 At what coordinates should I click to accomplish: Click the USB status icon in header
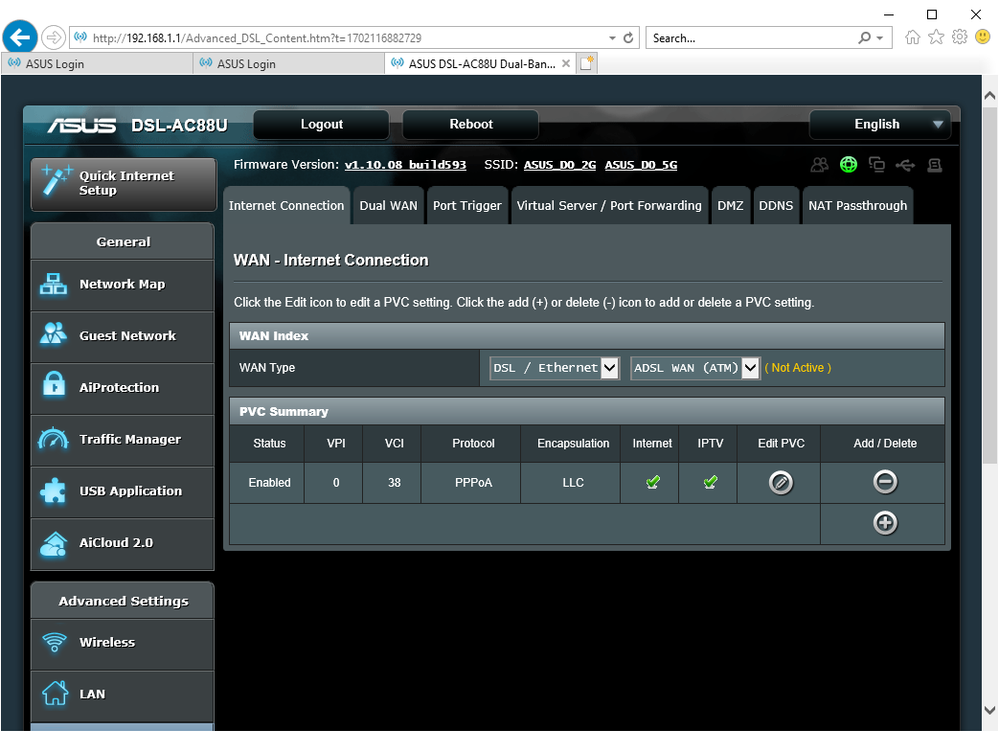(905, 165)
